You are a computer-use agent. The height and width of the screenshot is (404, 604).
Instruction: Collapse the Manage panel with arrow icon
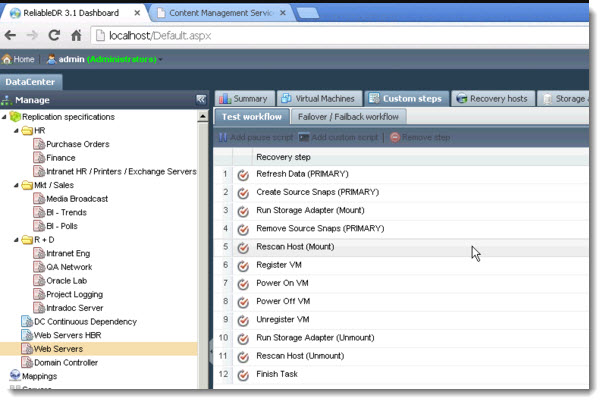pos(201,100)
